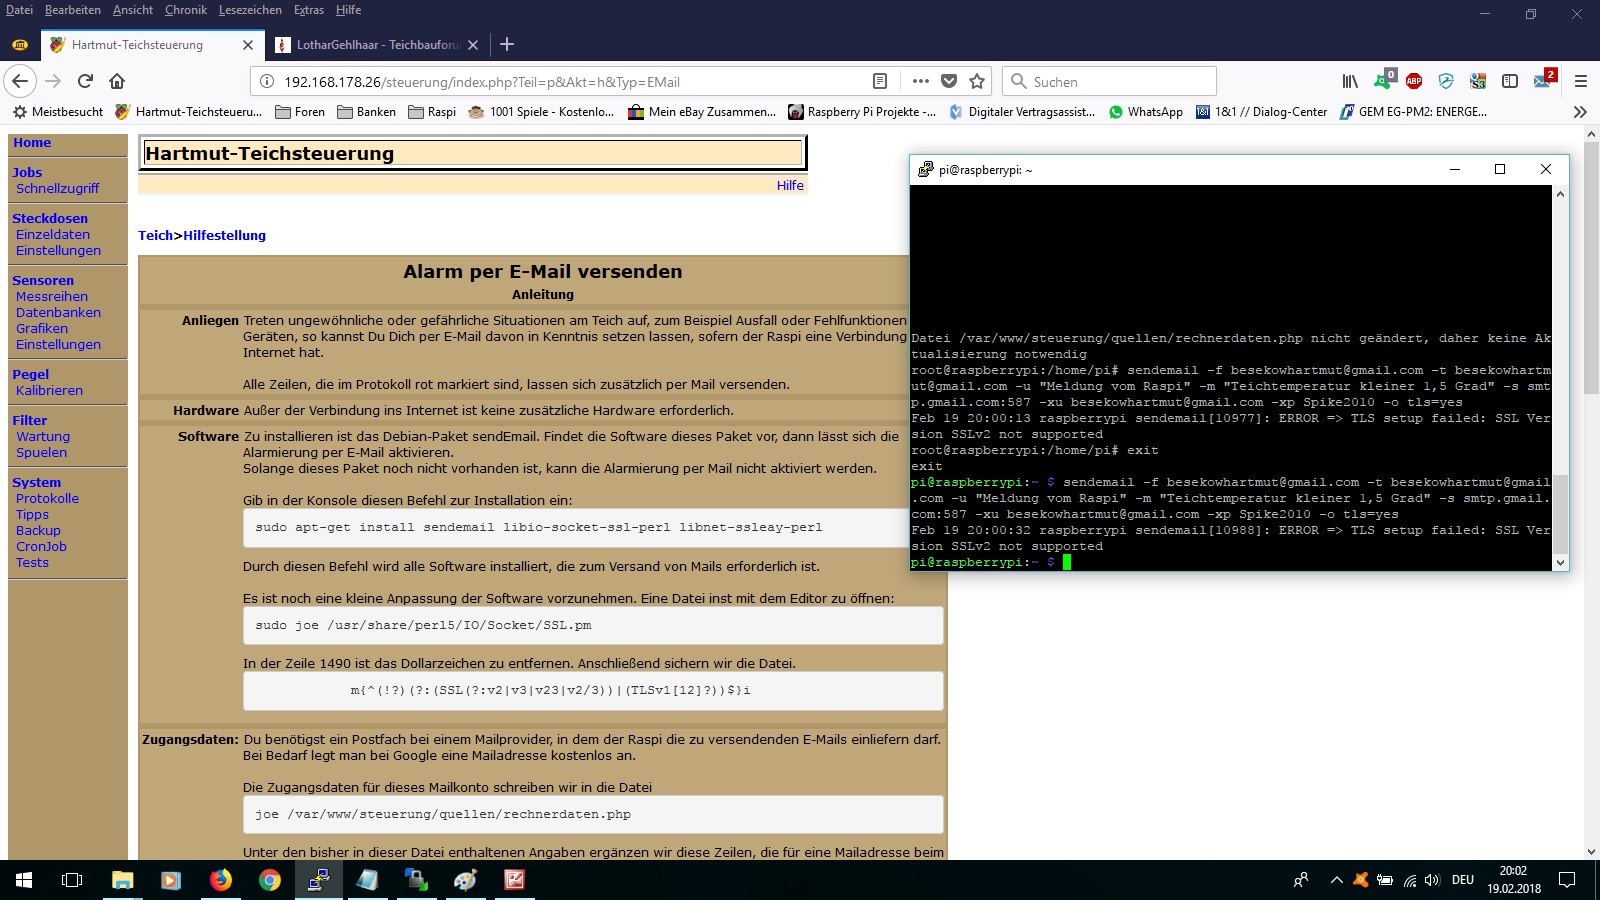Image resolution: width=1600 pixels, height=900 pixels.
Task: Toggle reader view for this page
Action: [x=880, y=81]
